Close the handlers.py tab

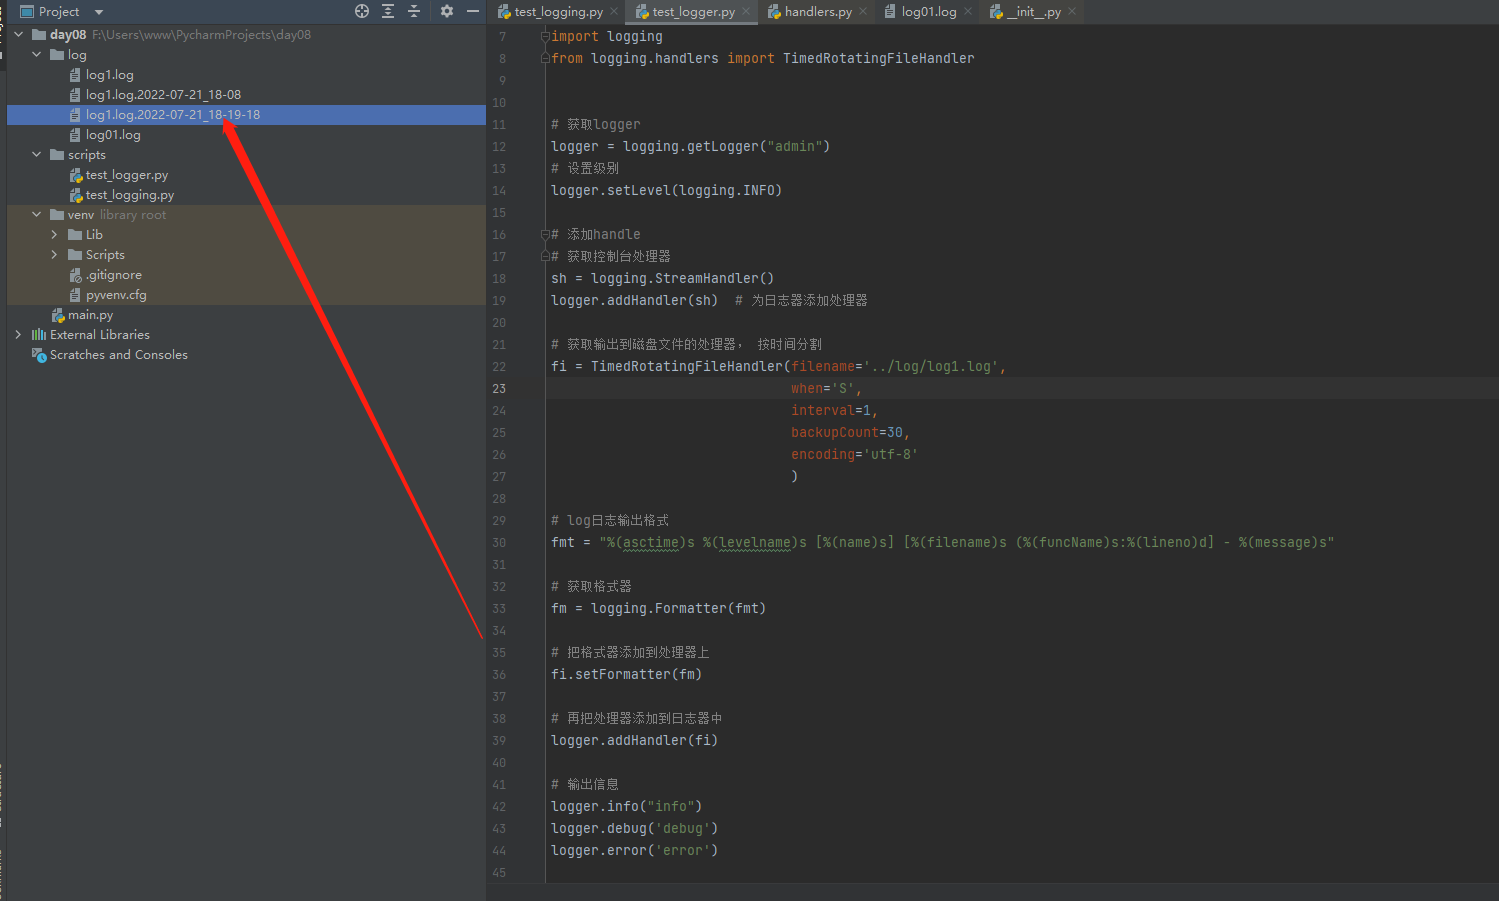(863, 12)
